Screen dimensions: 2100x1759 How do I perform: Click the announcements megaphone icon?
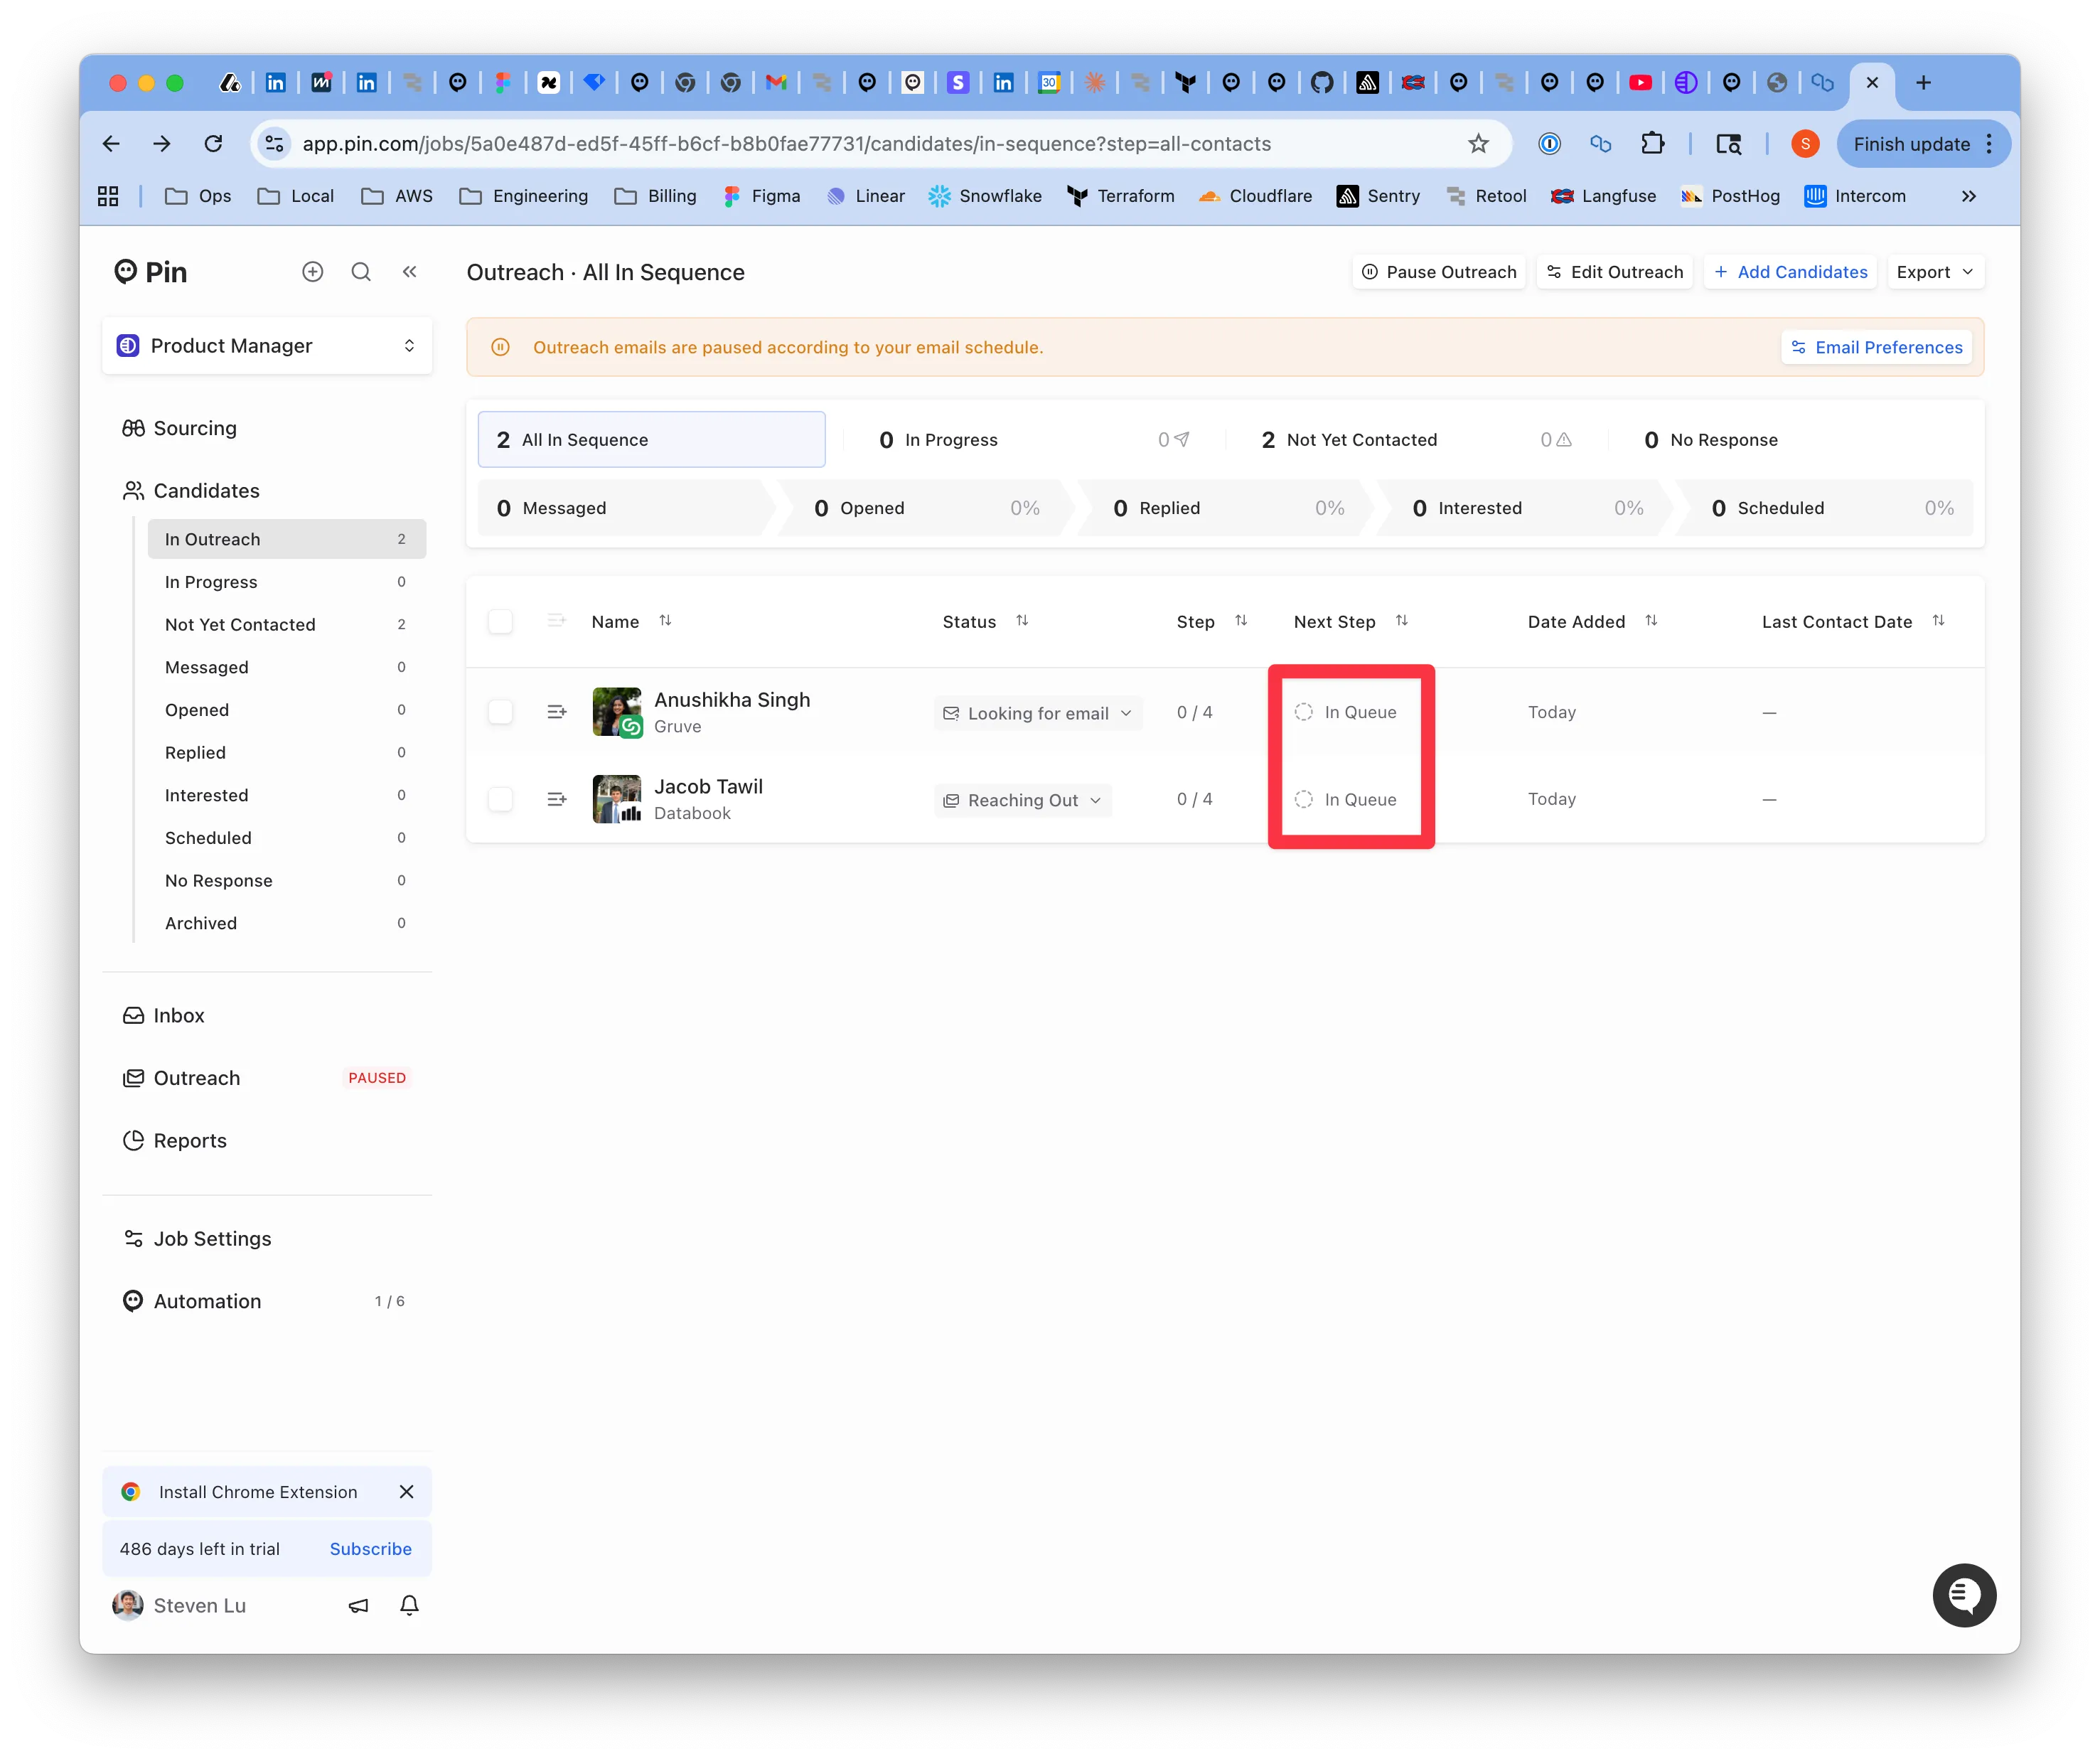click(358, 1605)
